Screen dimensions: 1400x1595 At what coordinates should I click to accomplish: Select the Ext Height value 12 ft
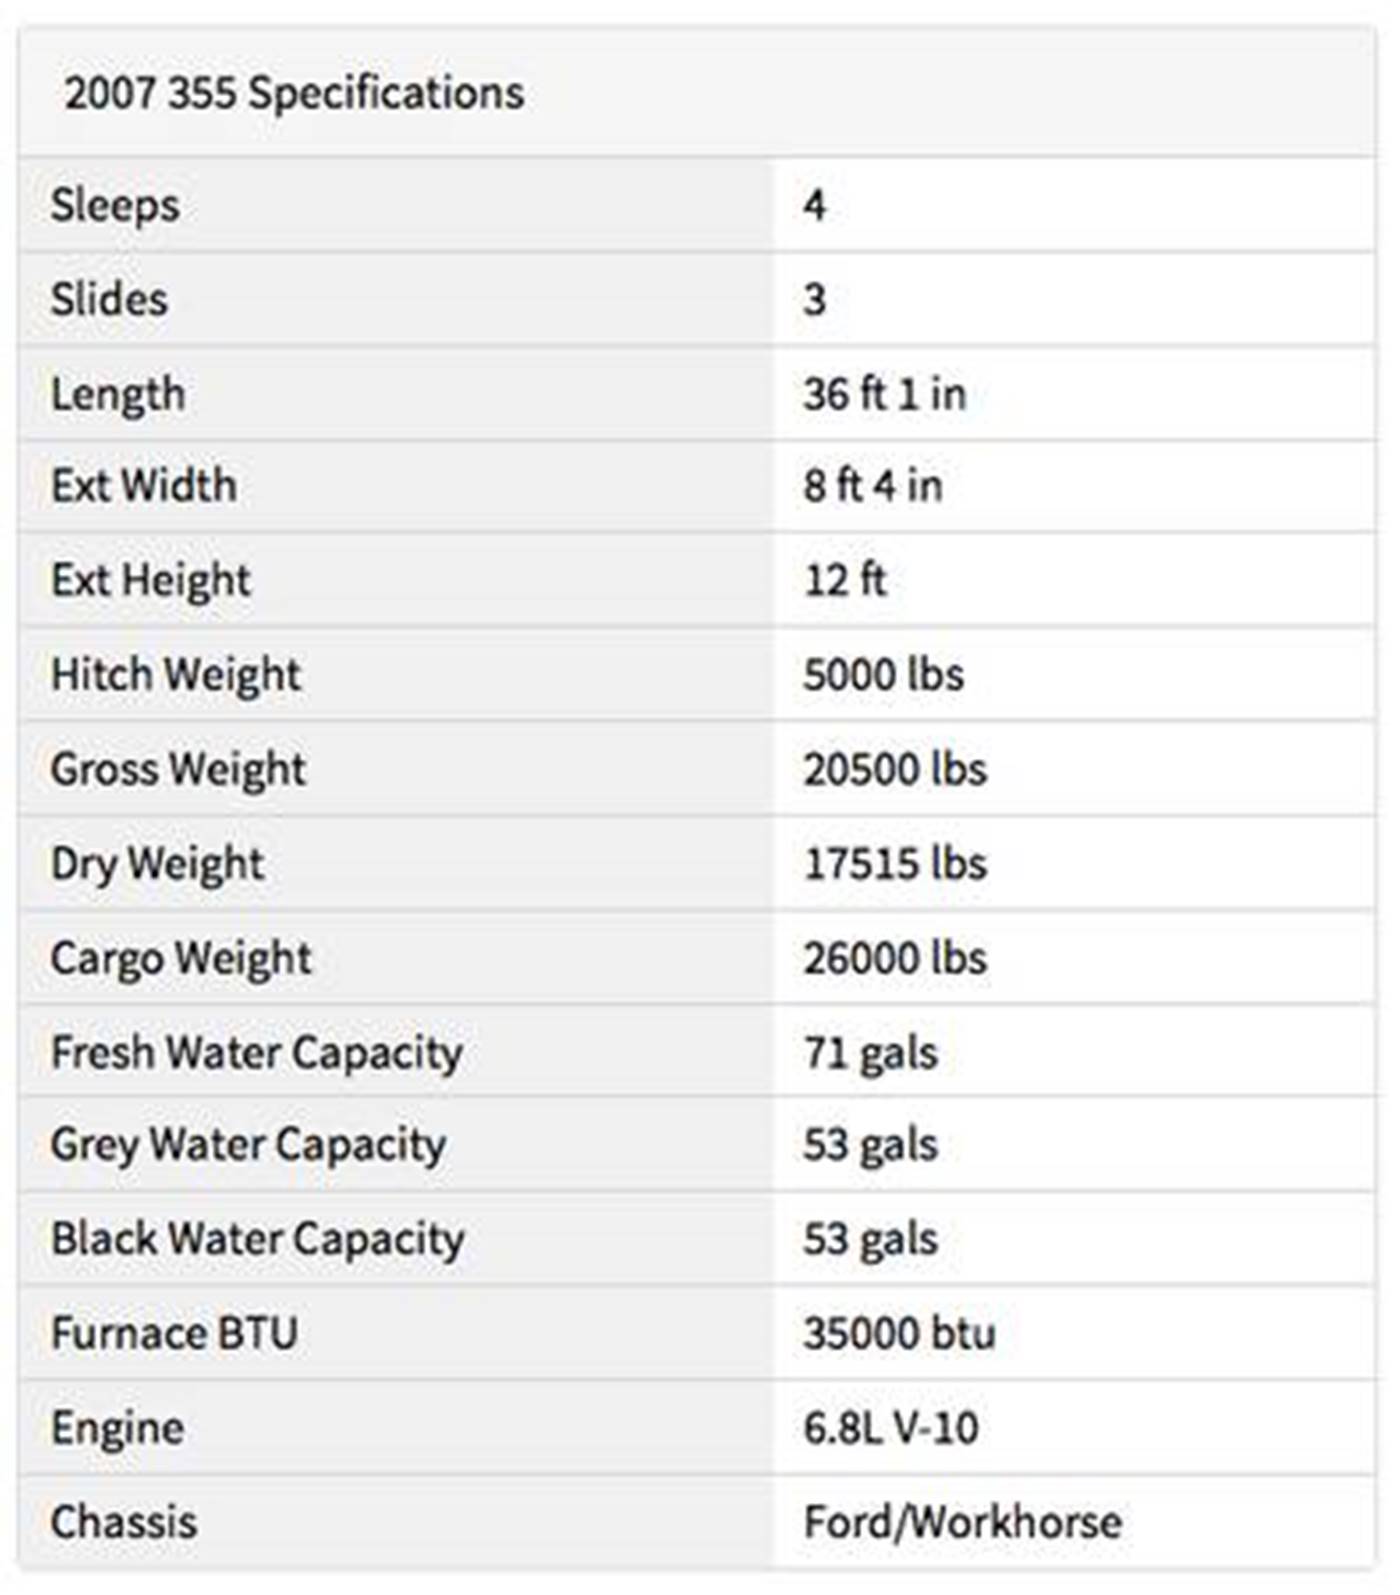(x=845, y=580)
